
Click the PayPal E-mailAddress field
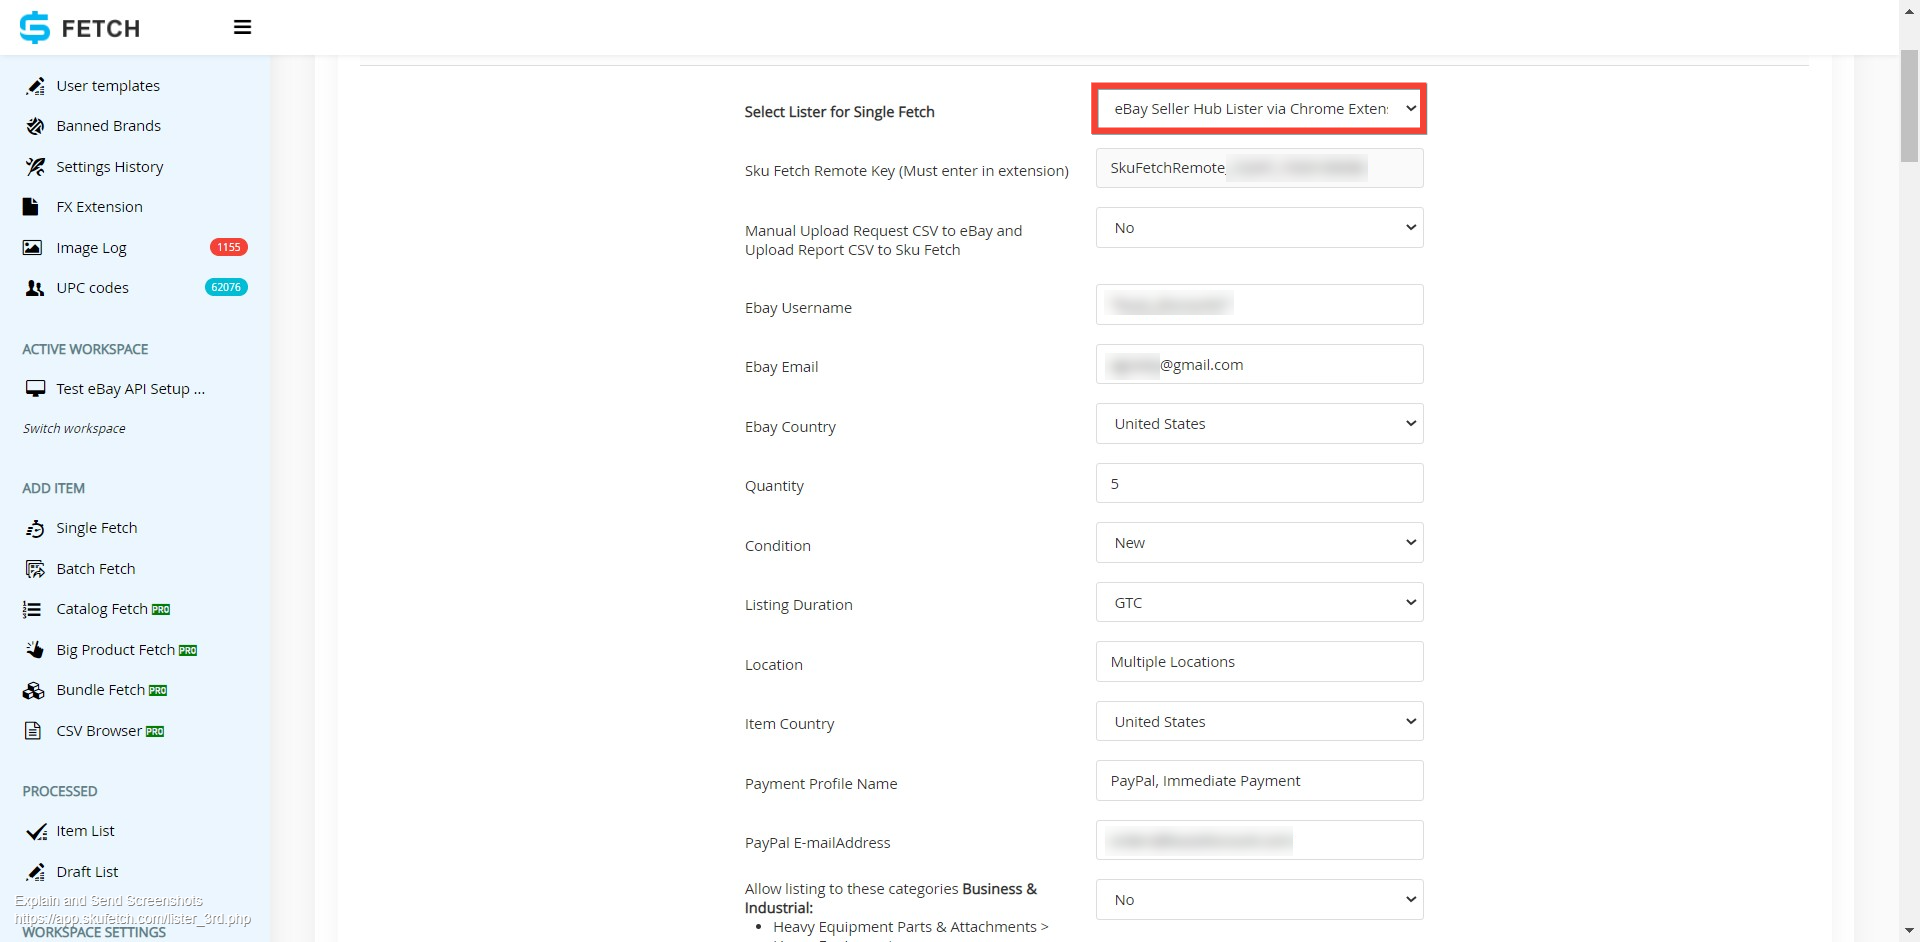click(1259, 841)
